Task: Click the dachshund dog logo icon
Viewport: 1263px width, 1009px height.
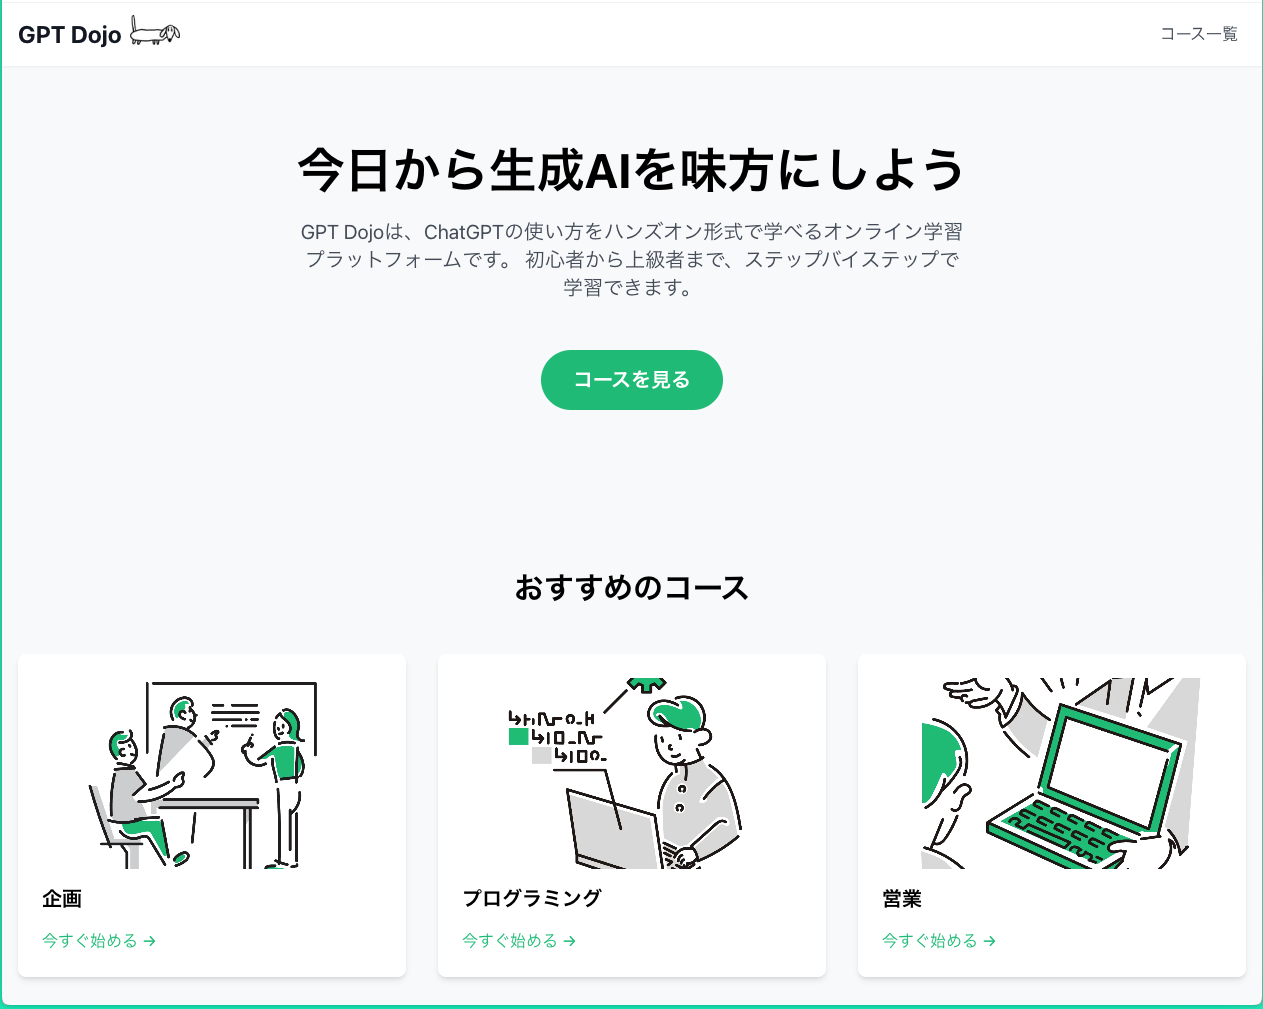Action: tap(155, 33)
